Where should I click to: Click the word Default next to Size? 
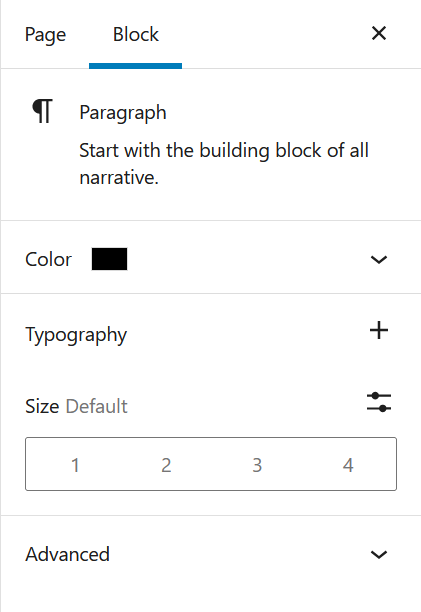click(96, 406)
